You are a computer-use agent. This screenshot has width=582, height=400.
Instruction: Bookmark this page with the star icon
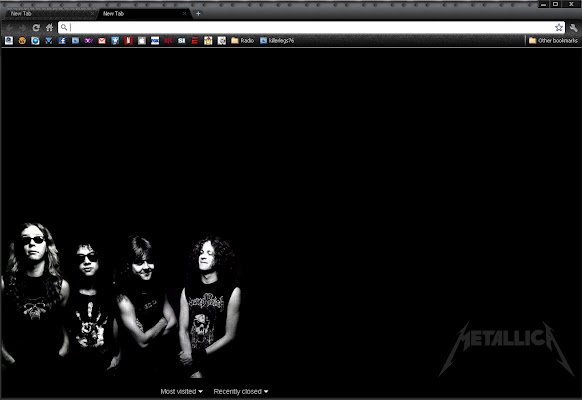pos(559,27)
